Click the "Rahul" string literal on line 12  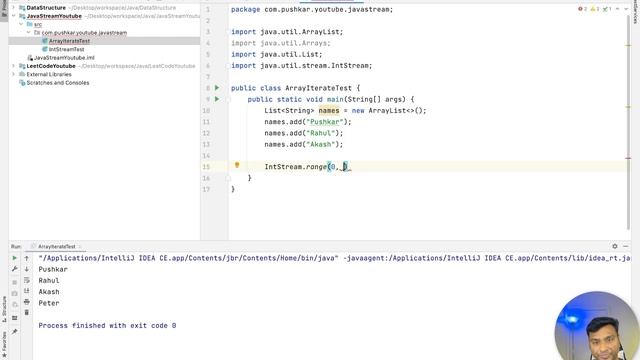(320, 133)
